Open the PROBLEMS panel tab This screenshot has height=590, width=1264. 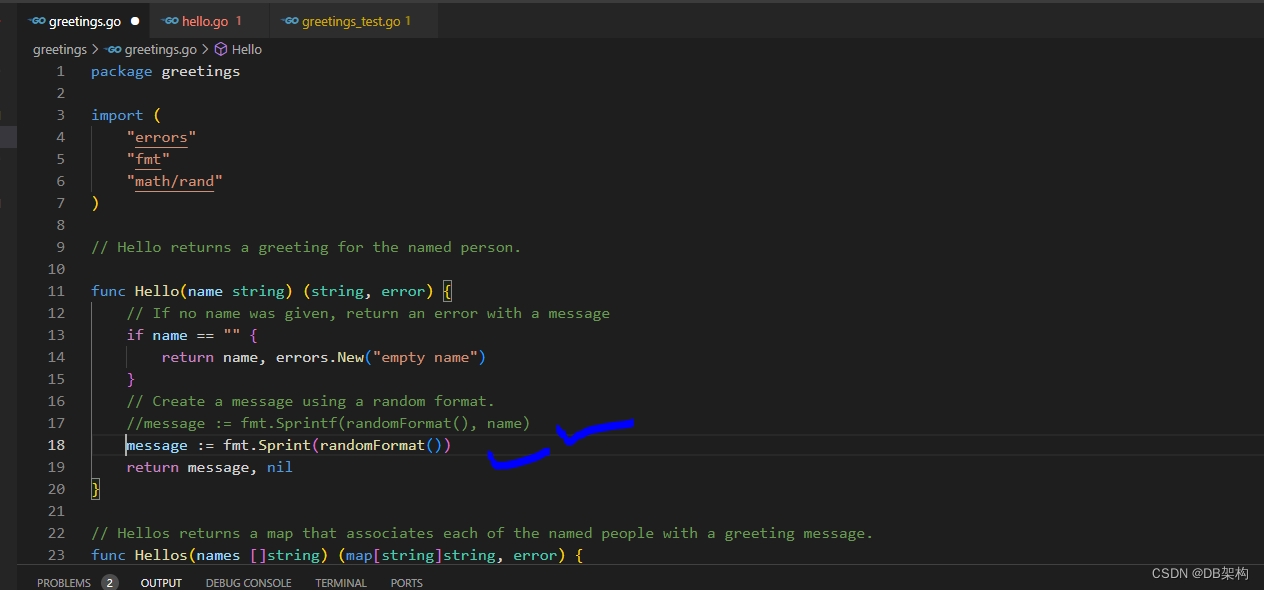pos(64,582)
